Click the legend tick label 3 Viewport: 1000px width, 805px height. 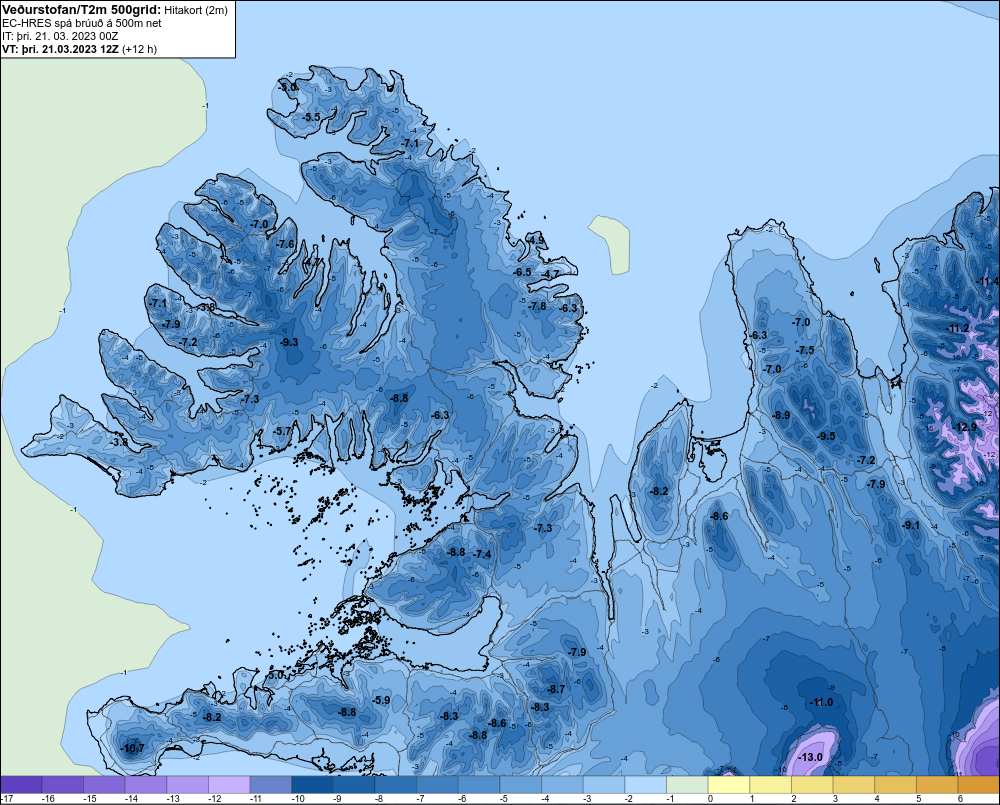click(835, 799)
